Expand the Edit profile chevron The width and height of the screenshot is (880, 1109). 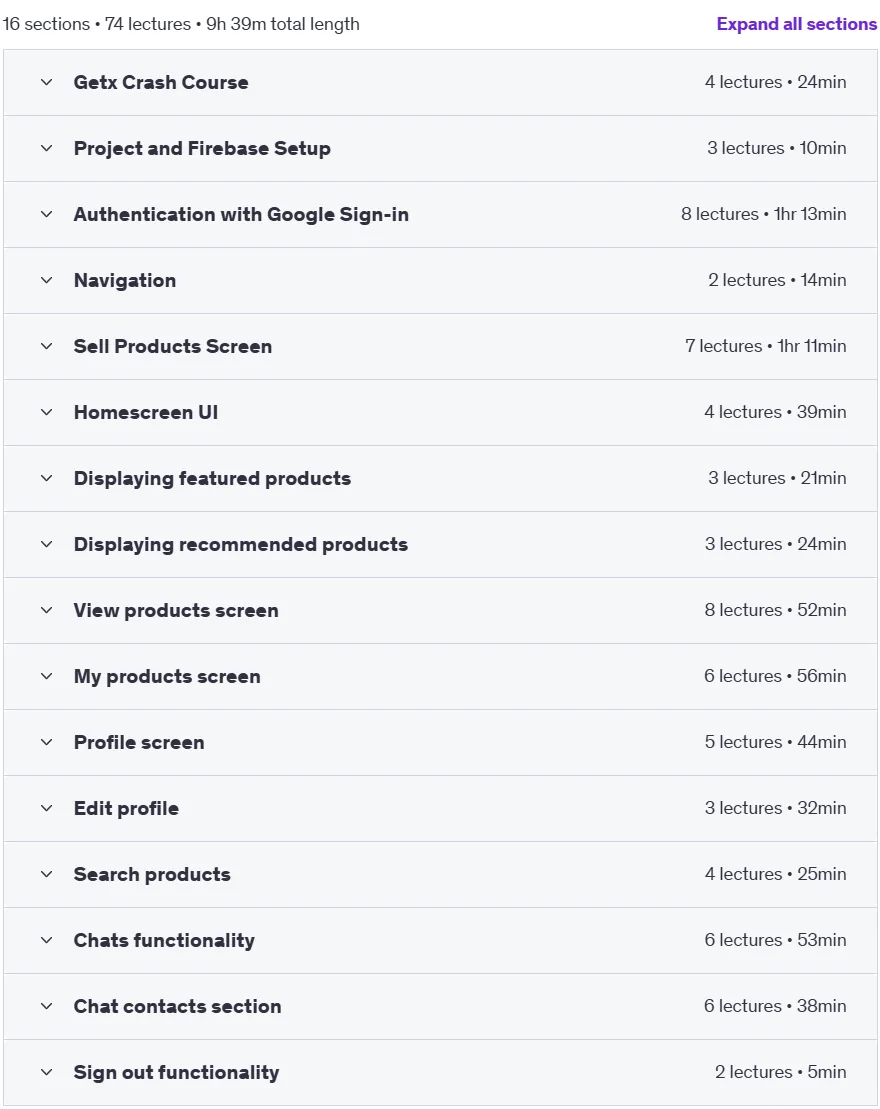pos(47,808)
